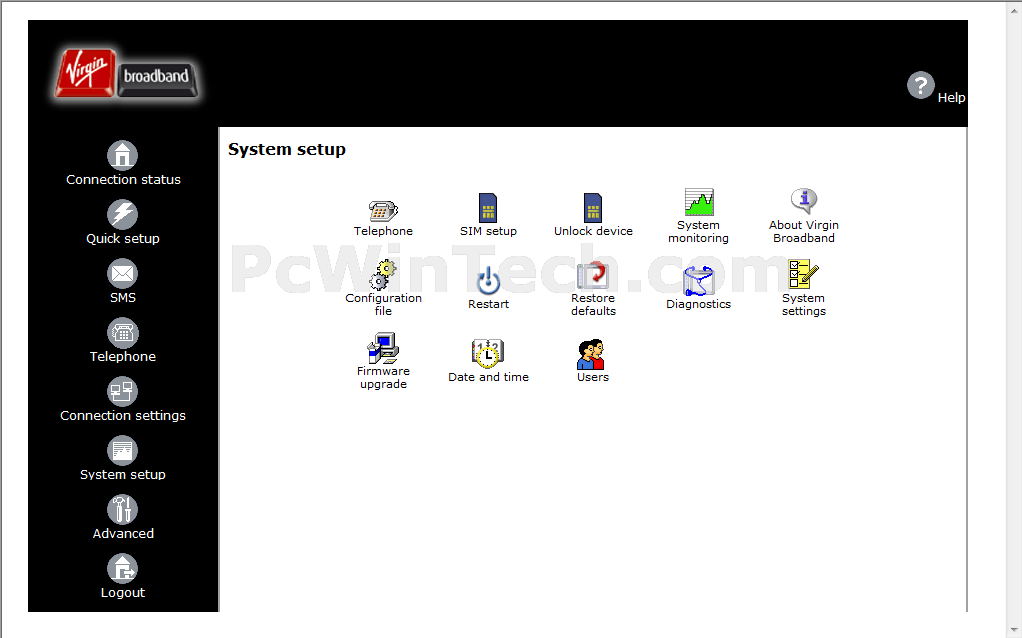Image resolution: width=1022 pixels, height=638 pixels.
Task: Click the Help question mark icon
Action: 920,85
